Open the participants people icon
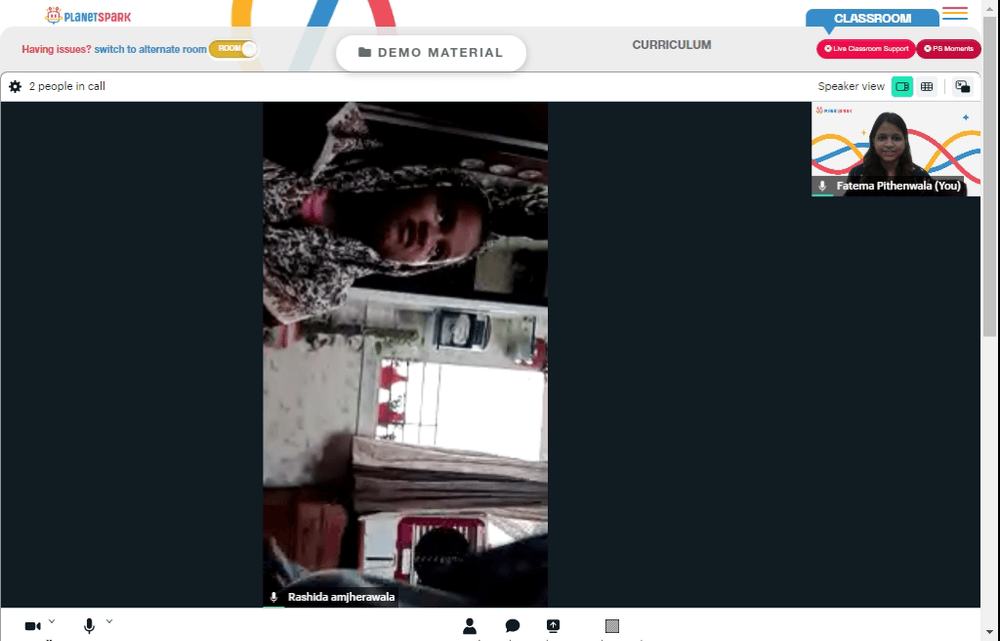 (469, 626)
